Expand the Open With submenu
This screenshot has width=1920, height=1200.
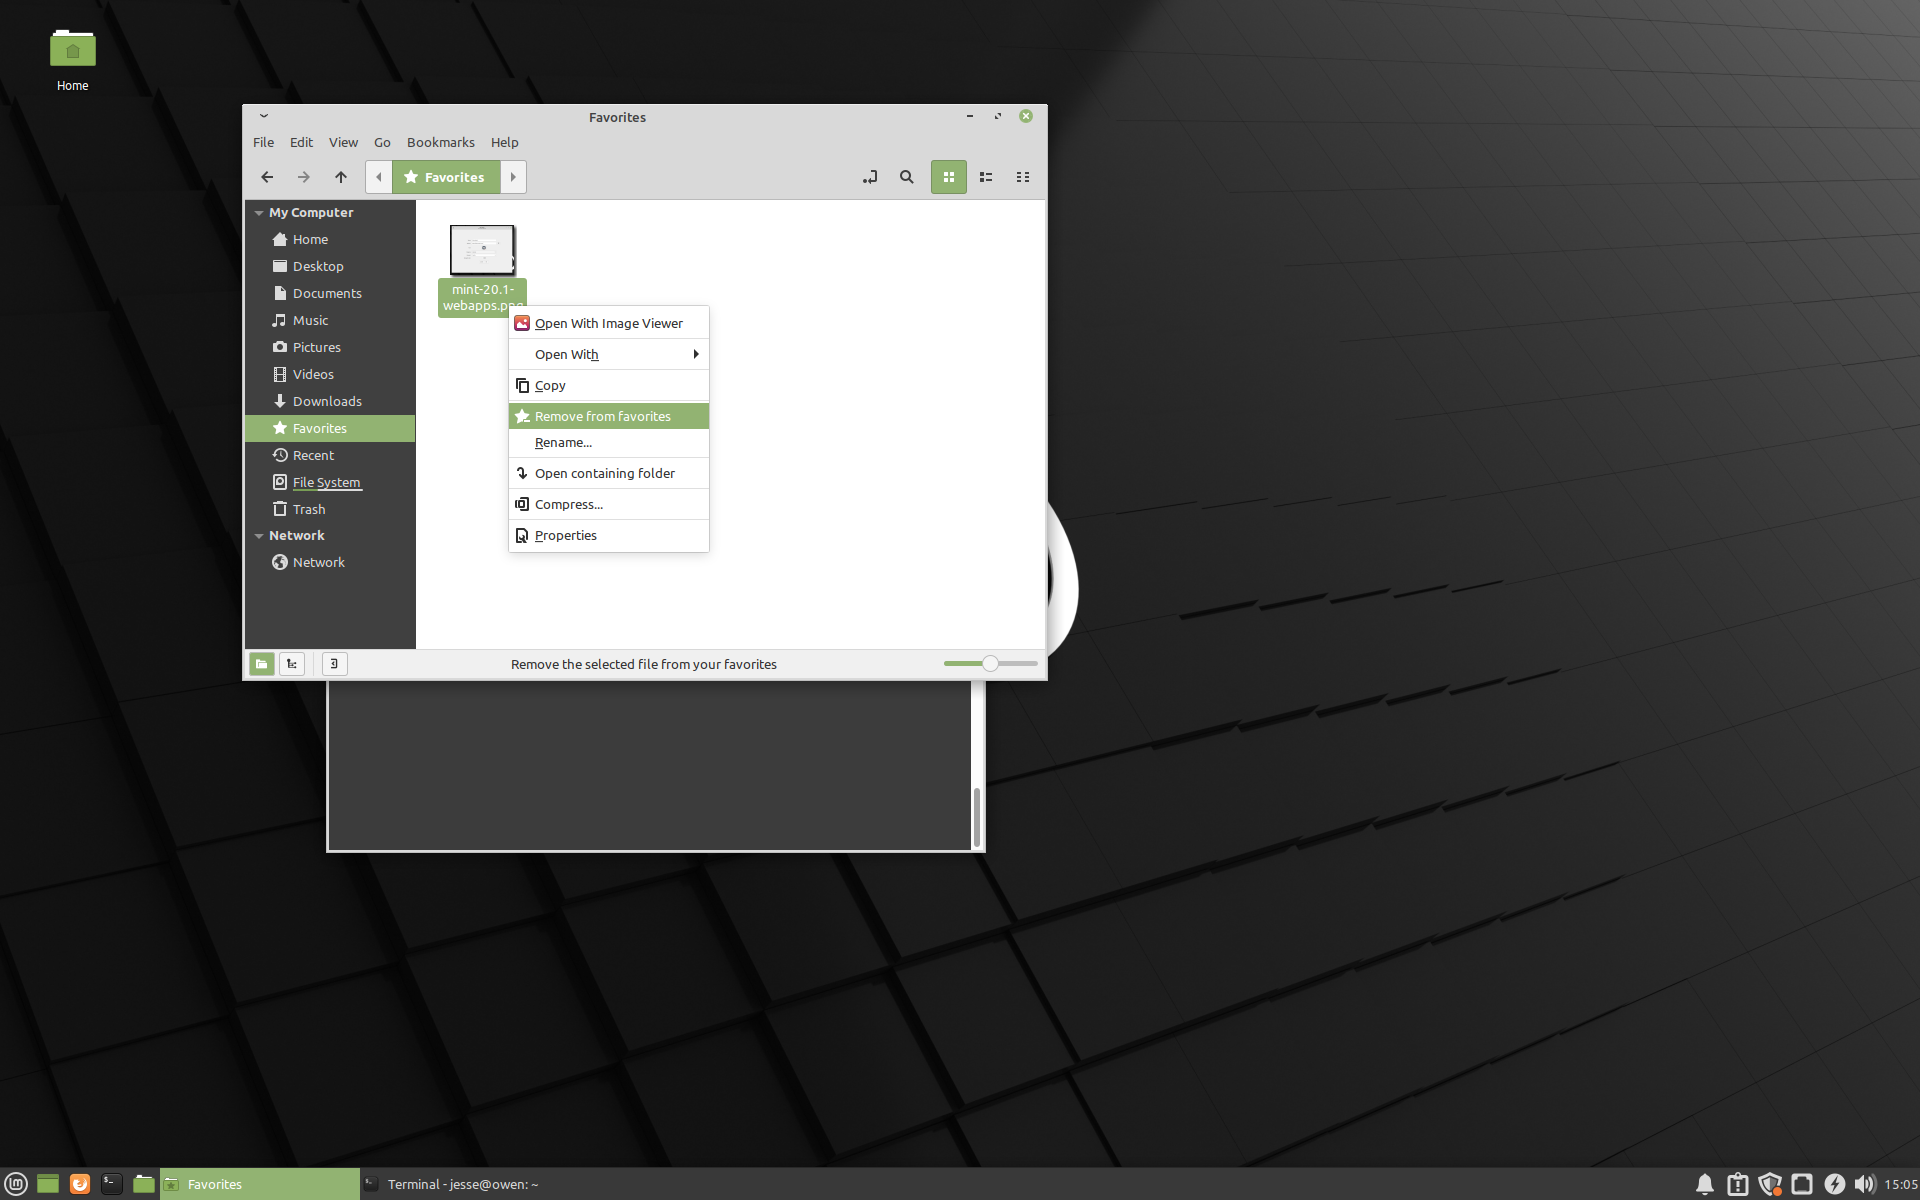tap(609, 354)
